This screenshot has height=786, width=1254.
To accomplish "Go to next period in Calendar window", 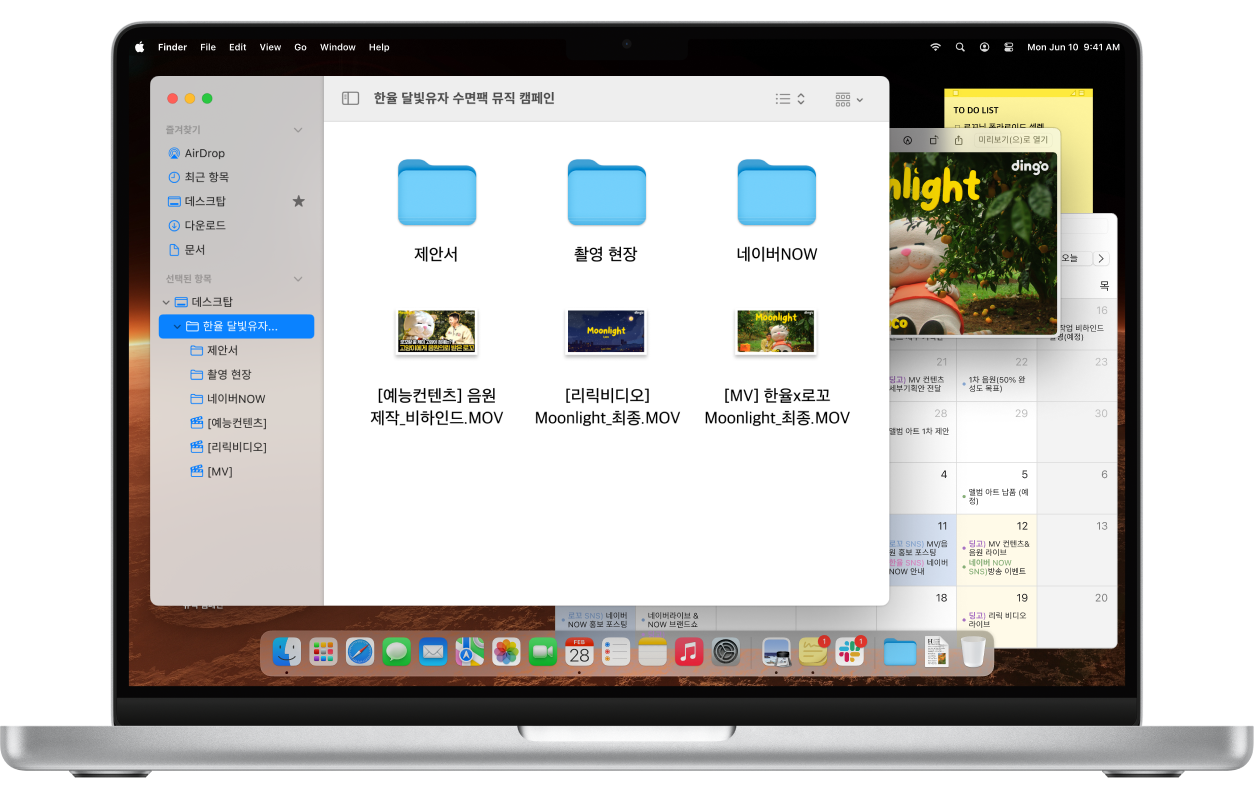I will [x=1101, y=258].
